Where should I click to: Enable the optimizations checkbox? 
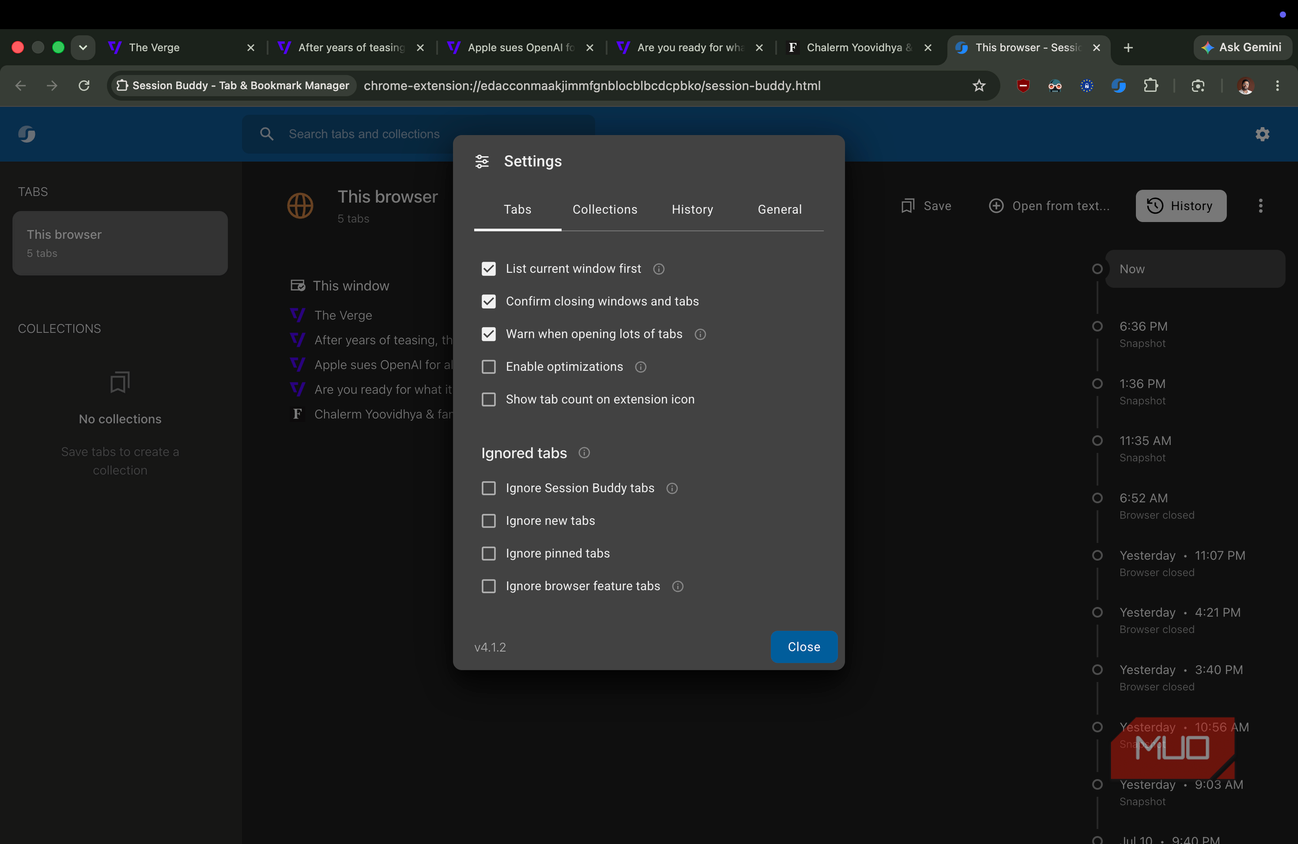pos(489,367)
